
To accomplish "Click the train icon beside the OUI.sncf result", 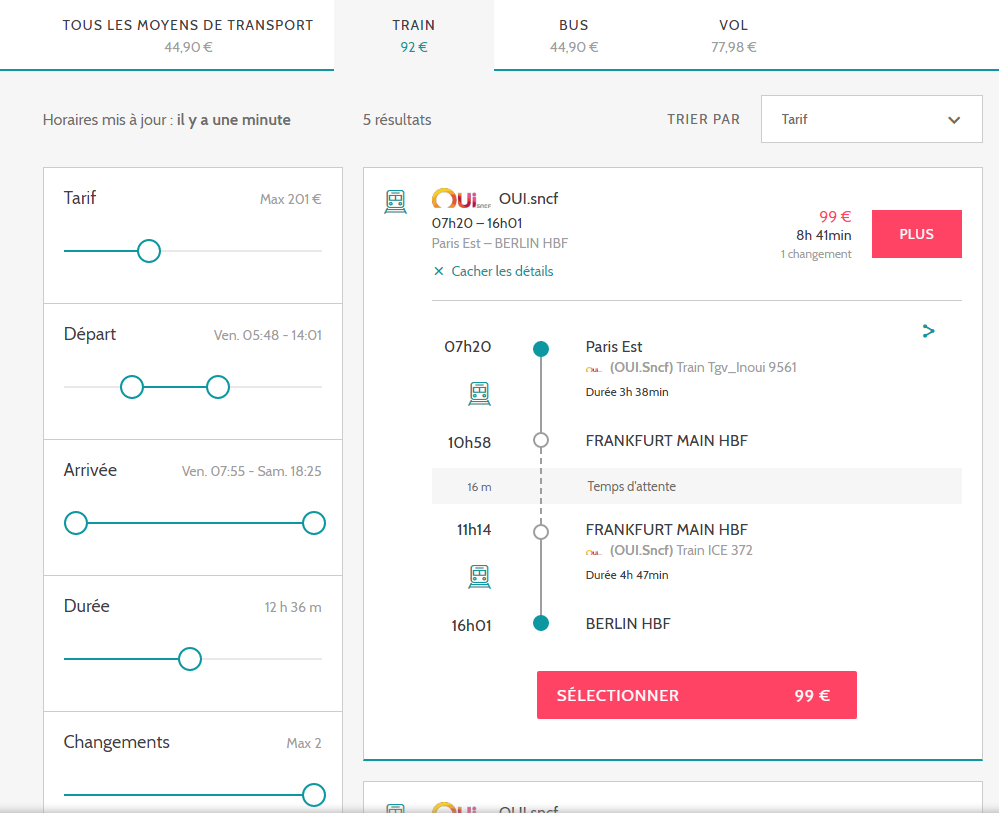I will 395,201.
